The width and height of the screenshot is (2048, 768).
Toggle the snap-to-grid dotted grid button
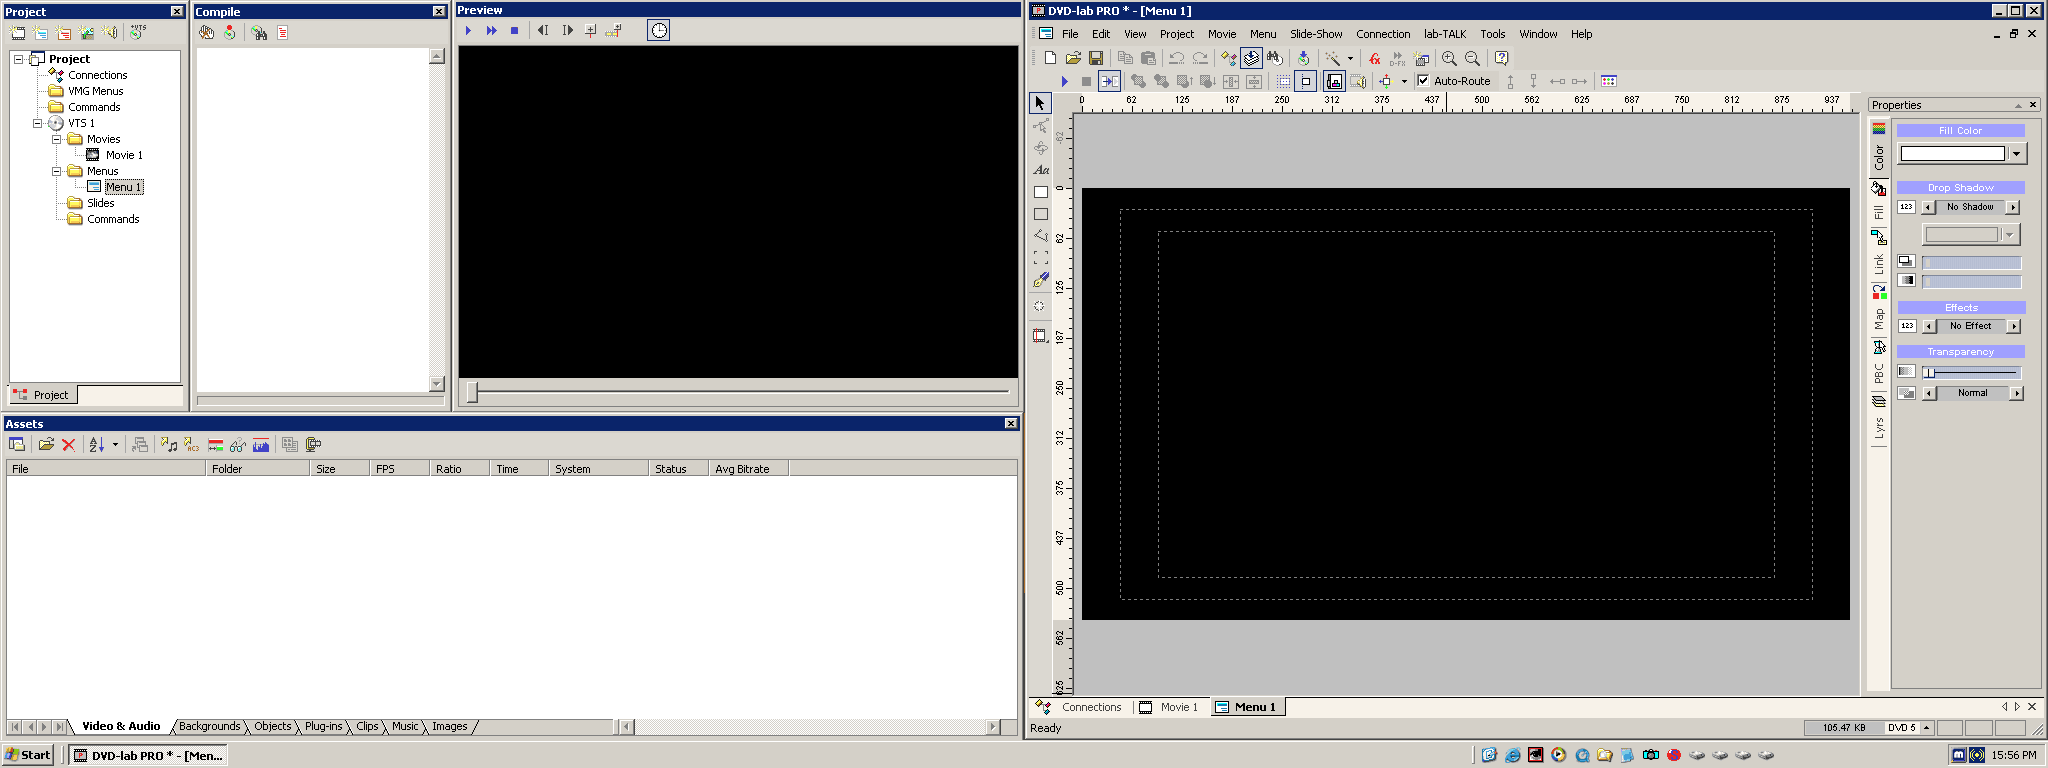[x=1283, y=82]
